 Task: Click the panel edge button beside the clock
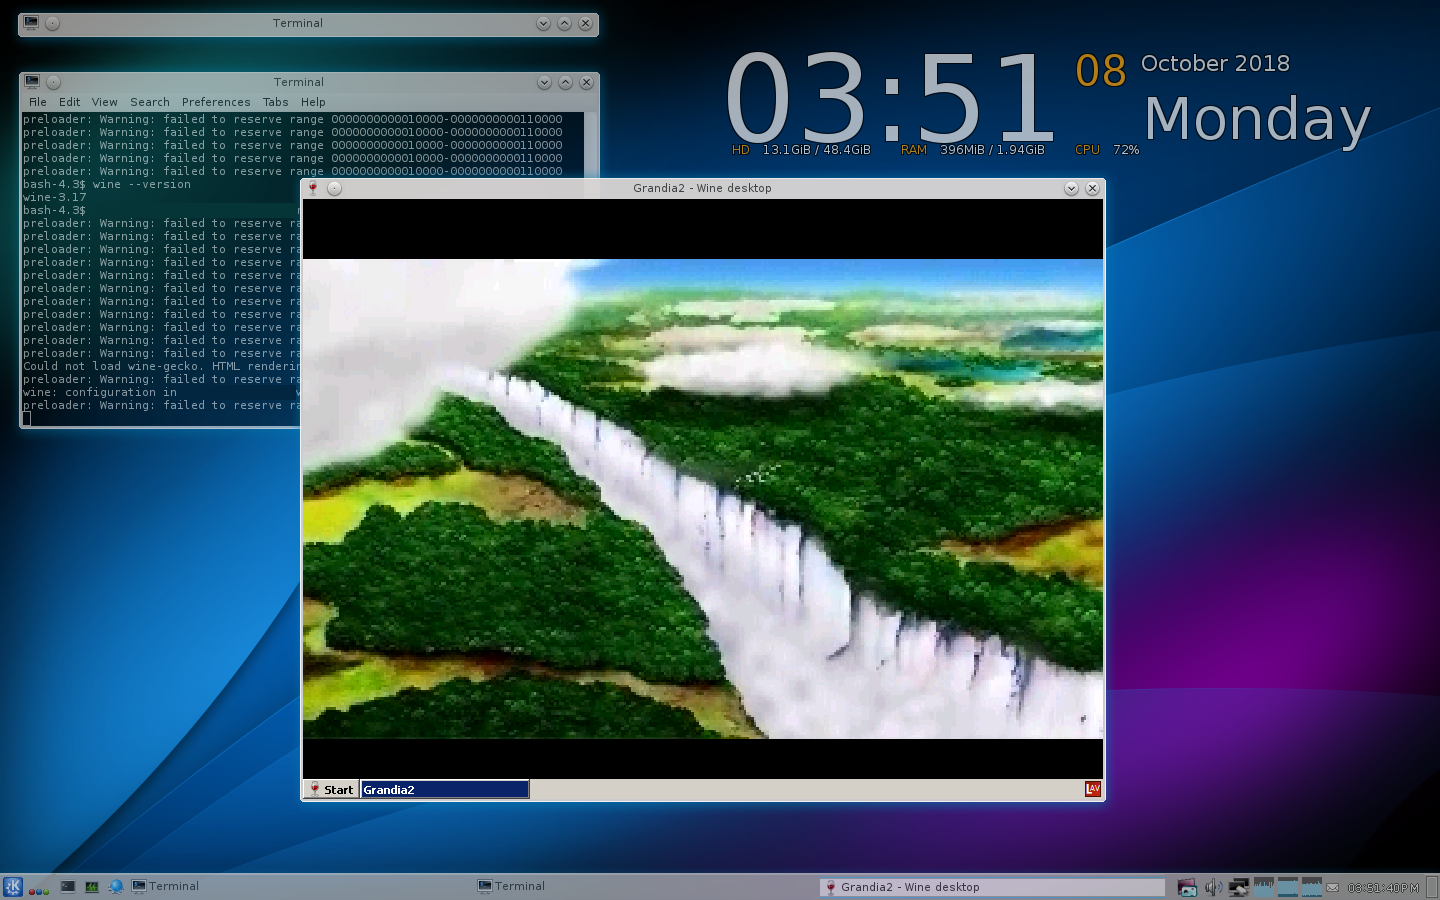click(x=1431, y=886)
